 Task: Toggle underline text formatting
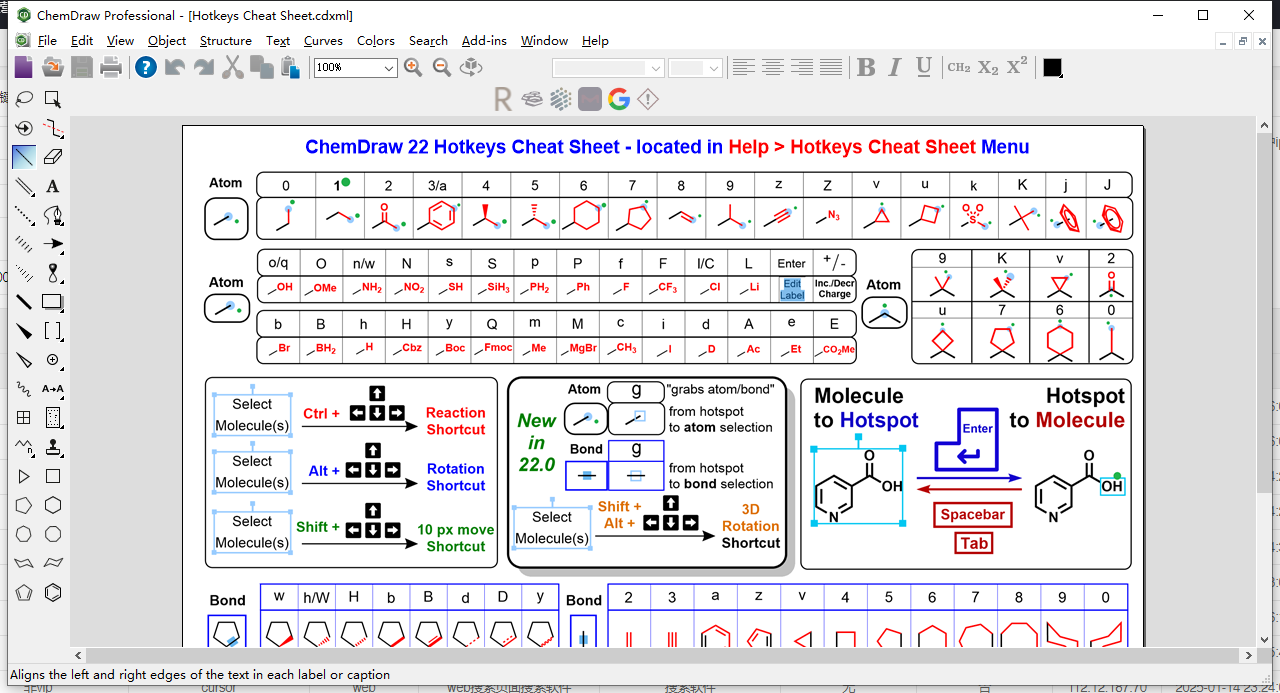[x=922, y=67]
